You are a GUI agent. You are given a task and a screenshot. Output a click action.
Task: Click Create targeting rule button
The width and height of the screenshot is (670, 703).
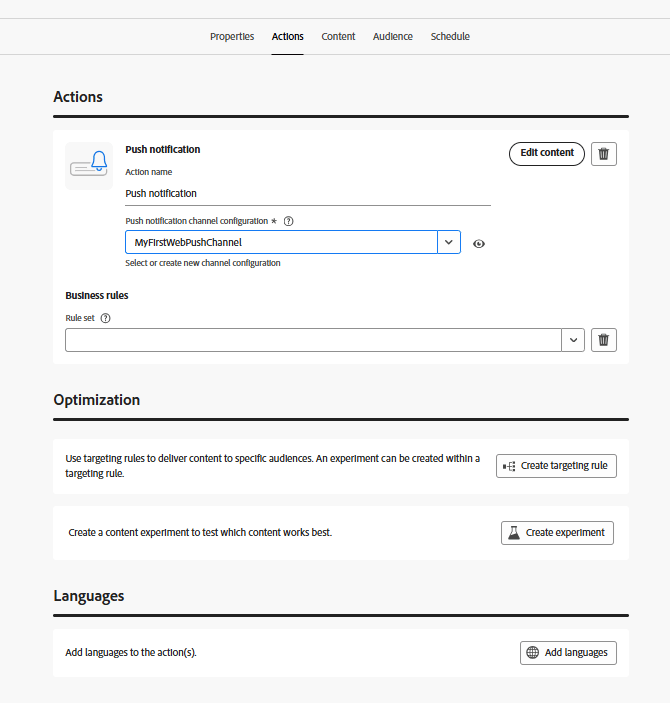coord(556,466)
